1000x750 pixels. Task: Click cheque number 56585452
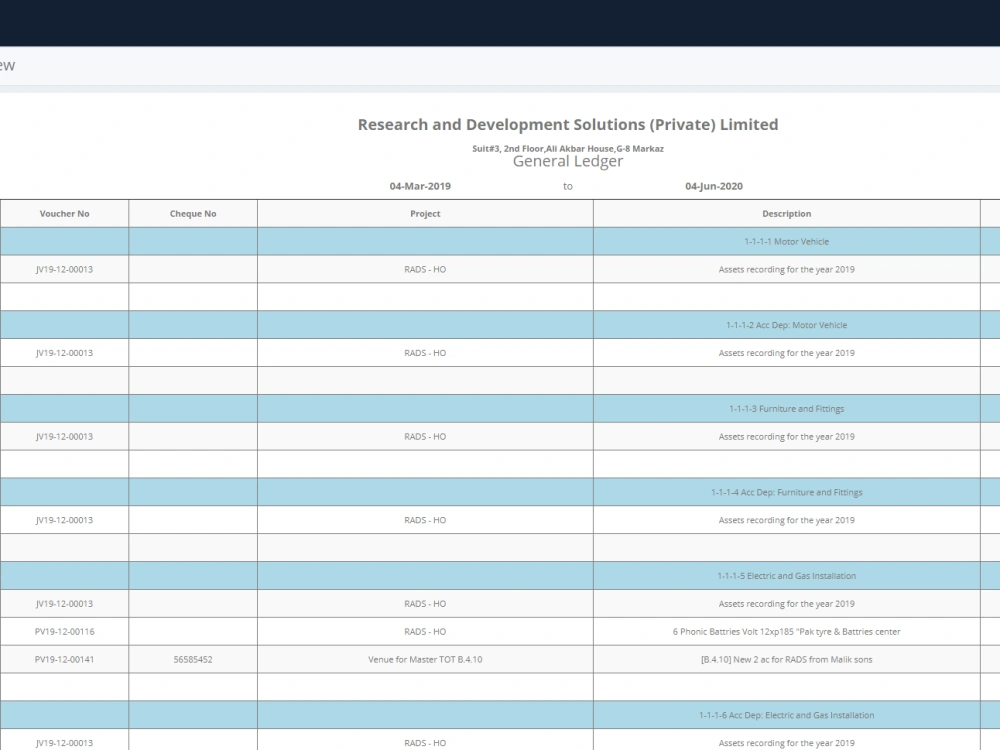pyautogui.click(x=193, y=659)
